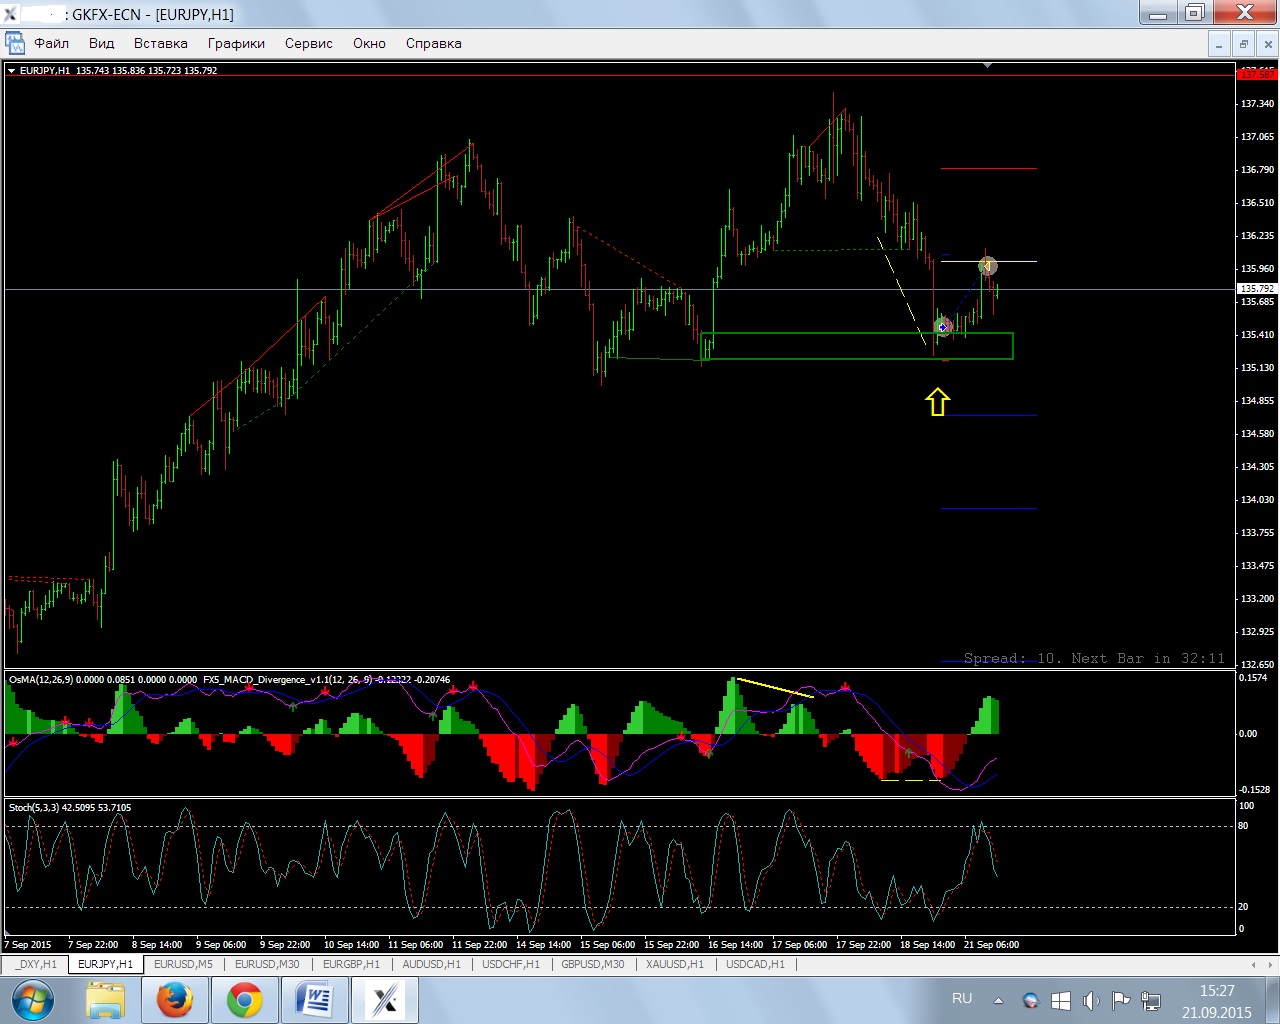Click the 137.340 value on price scale
Screen dimensions: 1280x1024
(1257, 103)
